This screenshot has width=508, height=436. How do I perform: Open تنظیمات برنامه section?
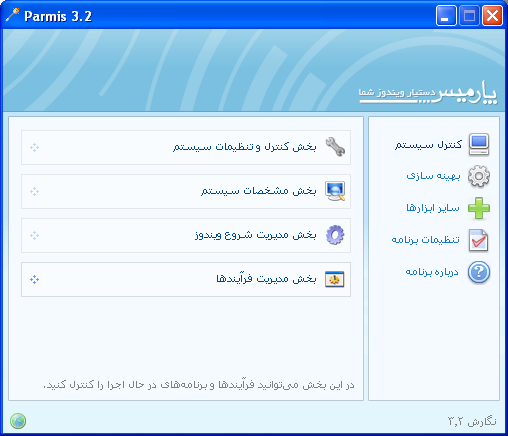tap(441, 240)
